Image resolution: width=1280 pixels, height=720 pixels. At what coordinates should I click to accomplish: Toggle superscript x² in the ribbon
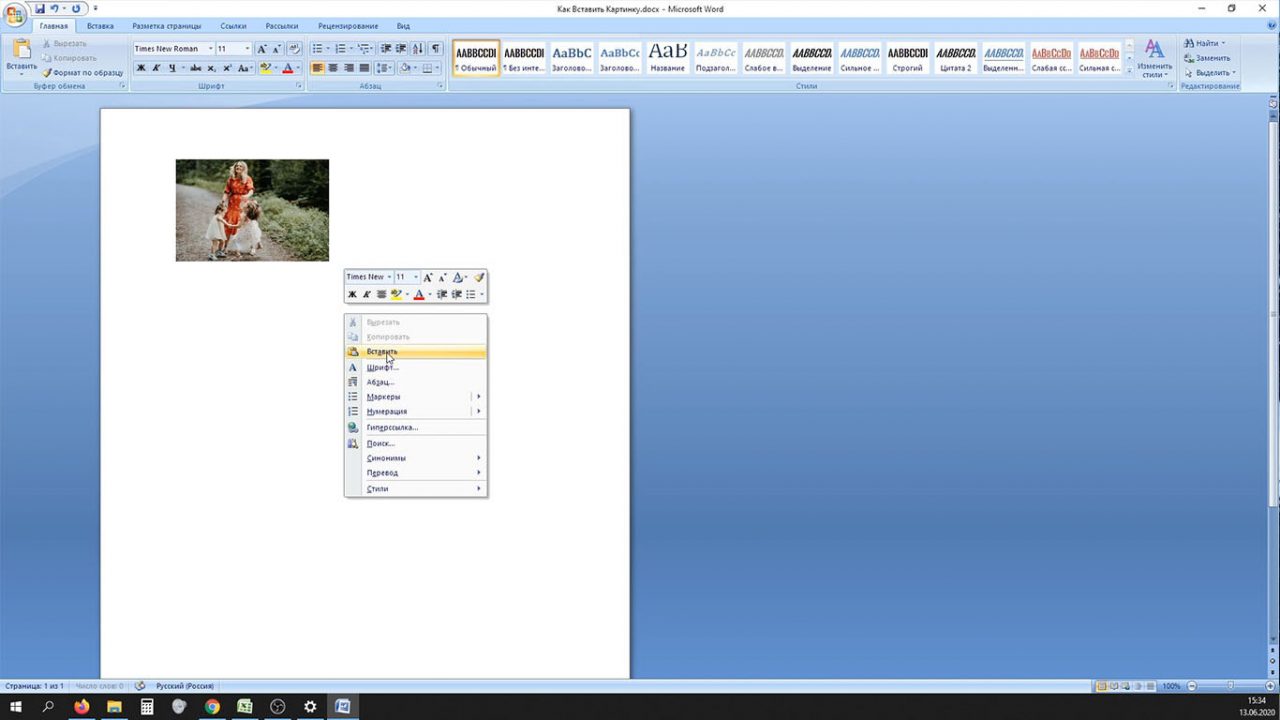227,68
